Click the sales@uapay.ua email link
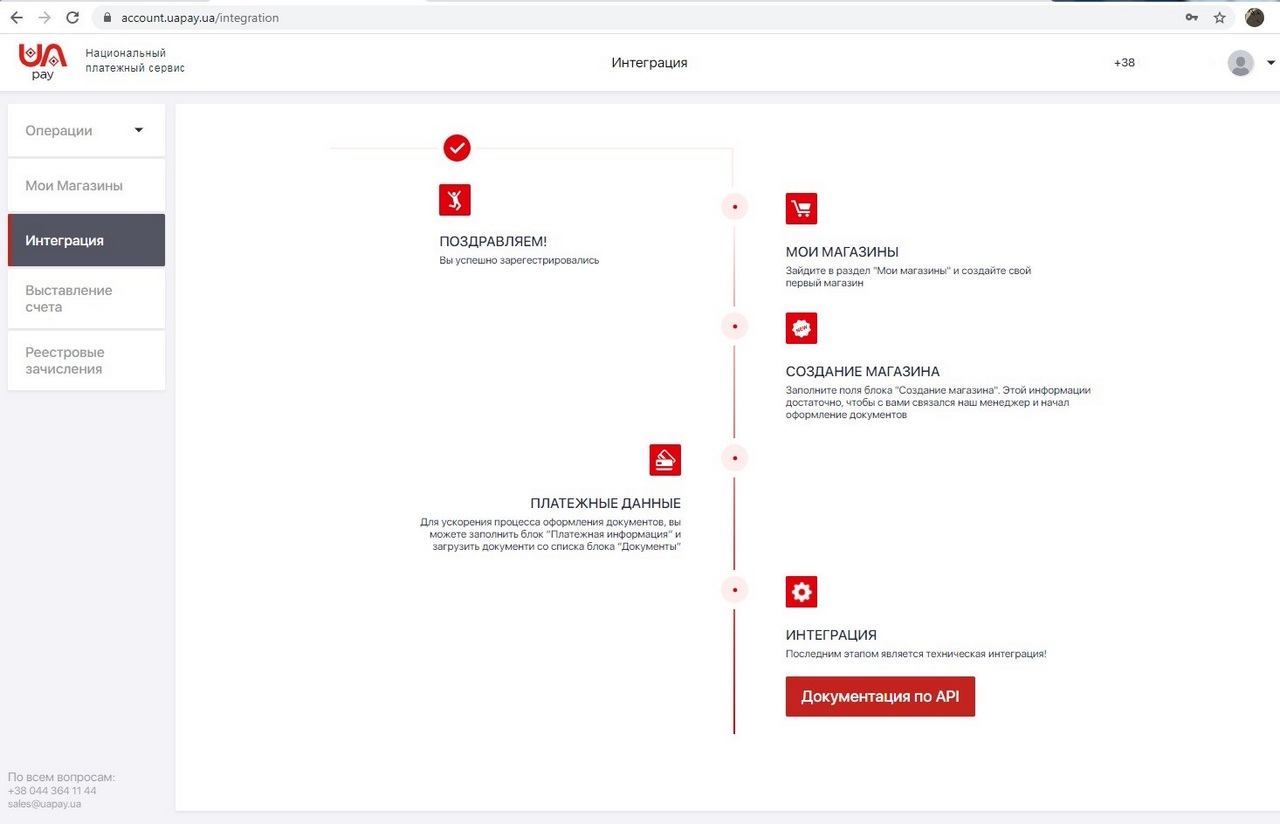This screenshot has height=824, width=1280. (45, 804)
